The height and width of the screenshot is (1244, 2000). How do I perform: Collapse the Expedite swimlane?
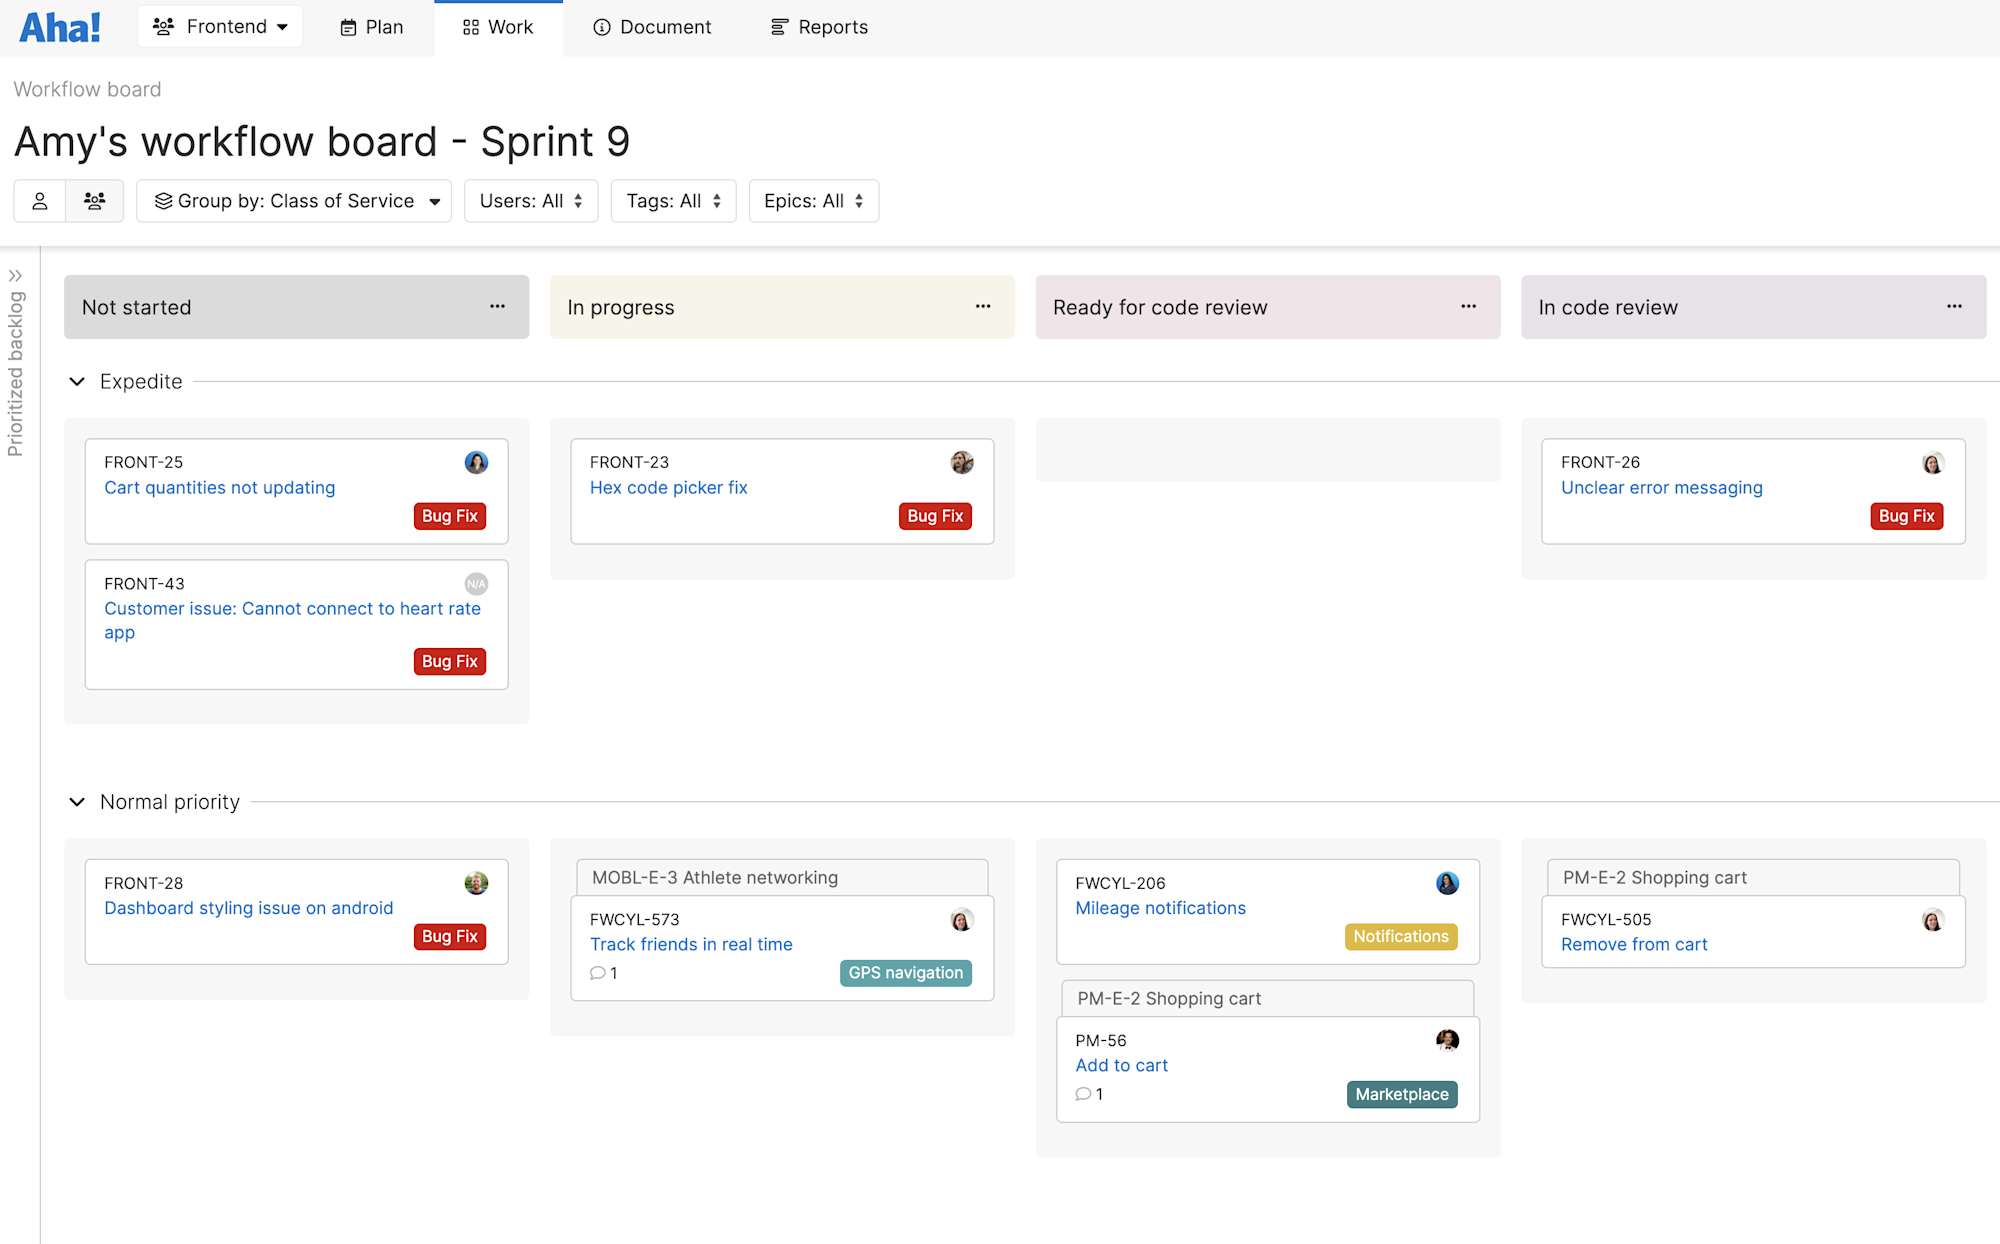click(x=77, y=382)
